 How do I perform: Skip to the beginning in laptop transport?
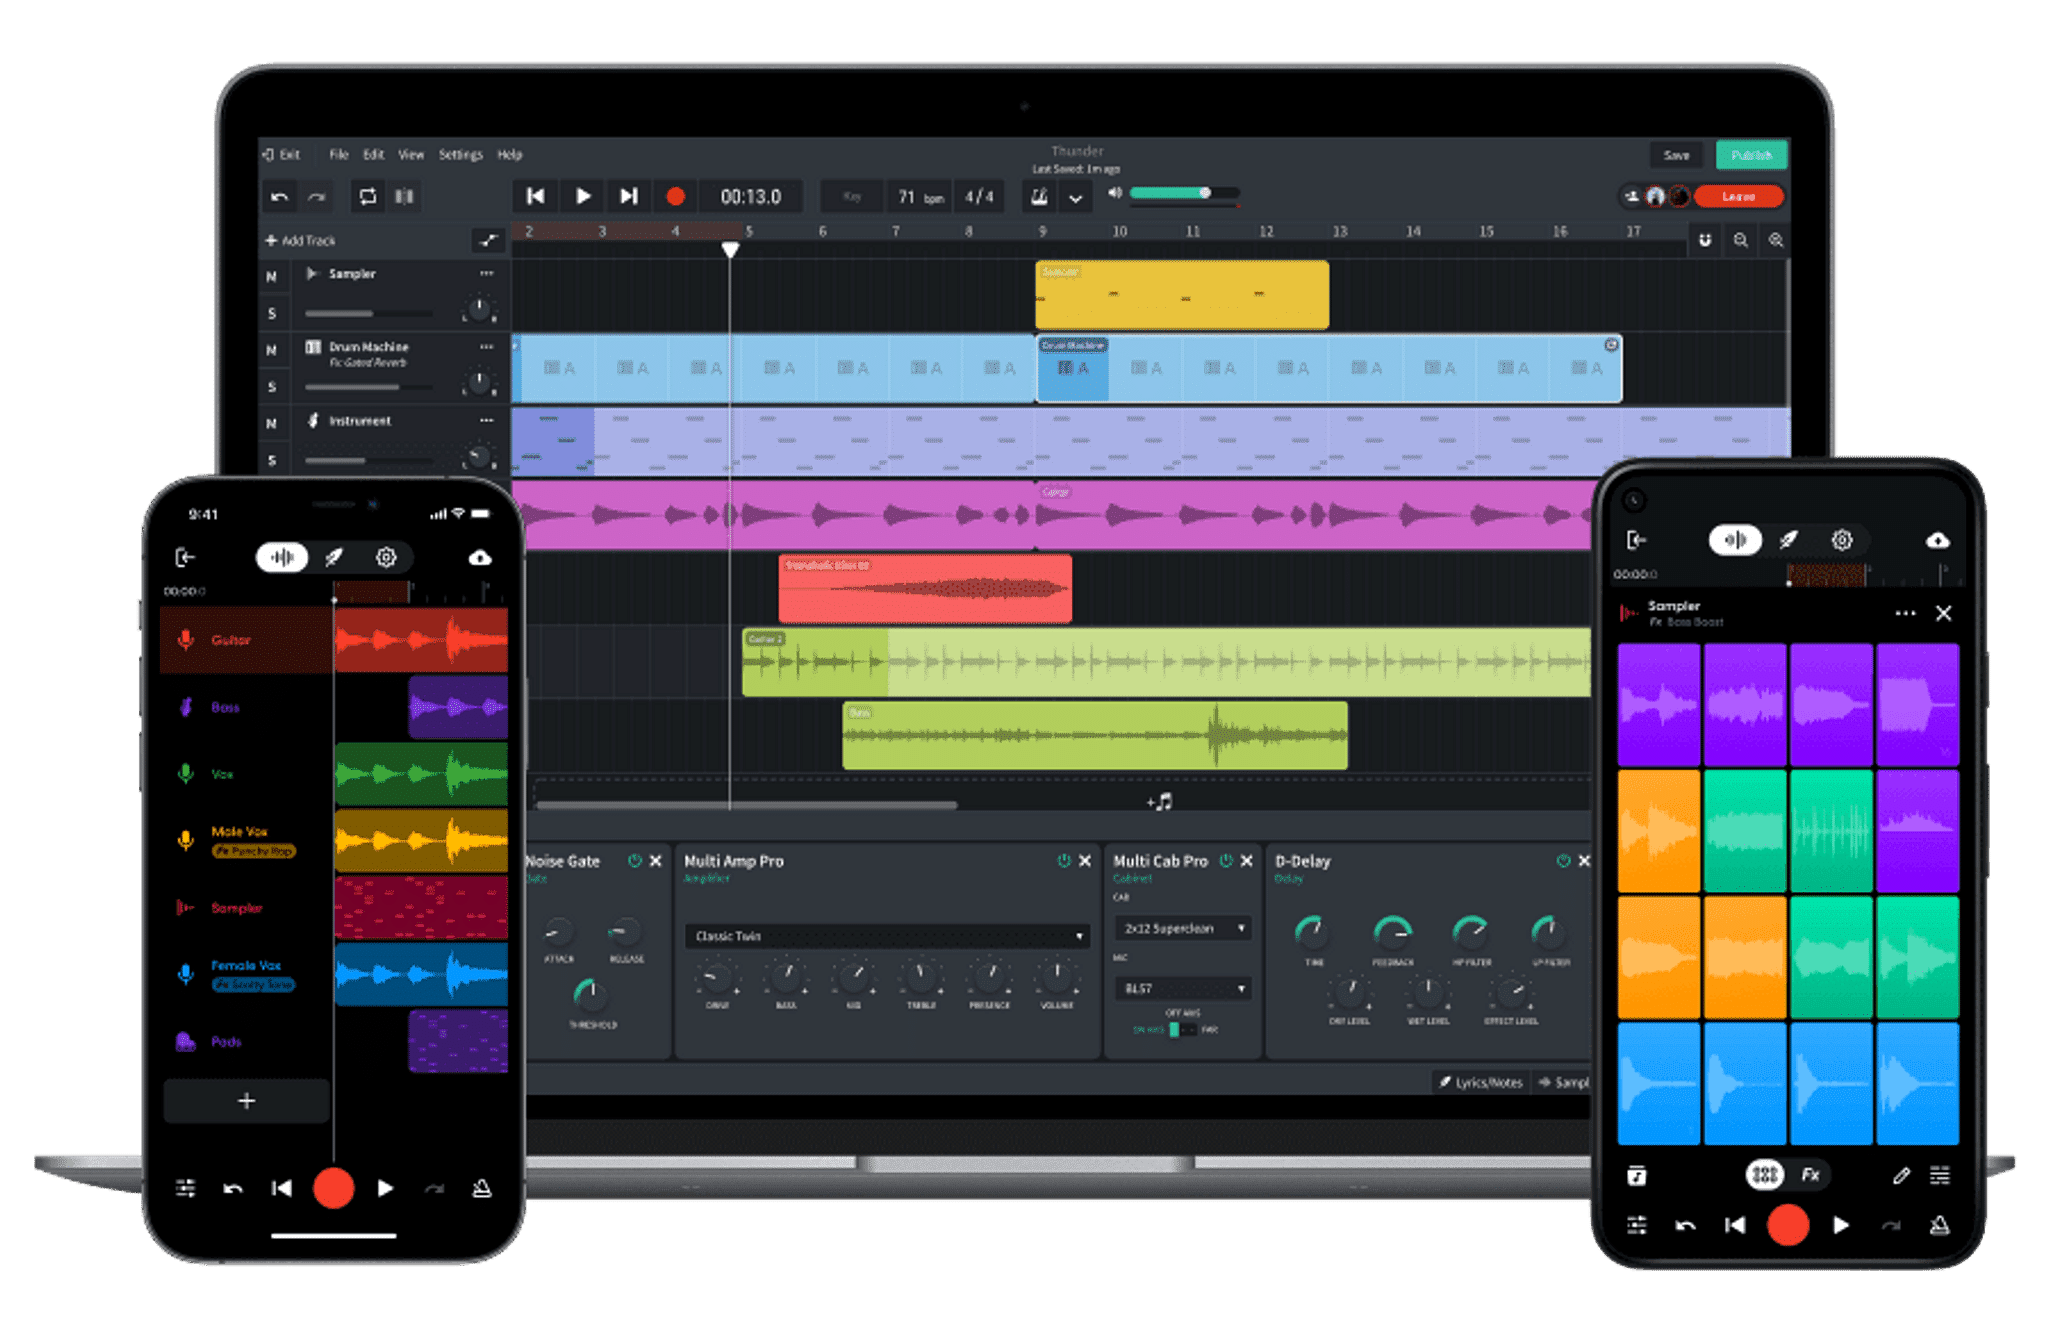[536, 196]
